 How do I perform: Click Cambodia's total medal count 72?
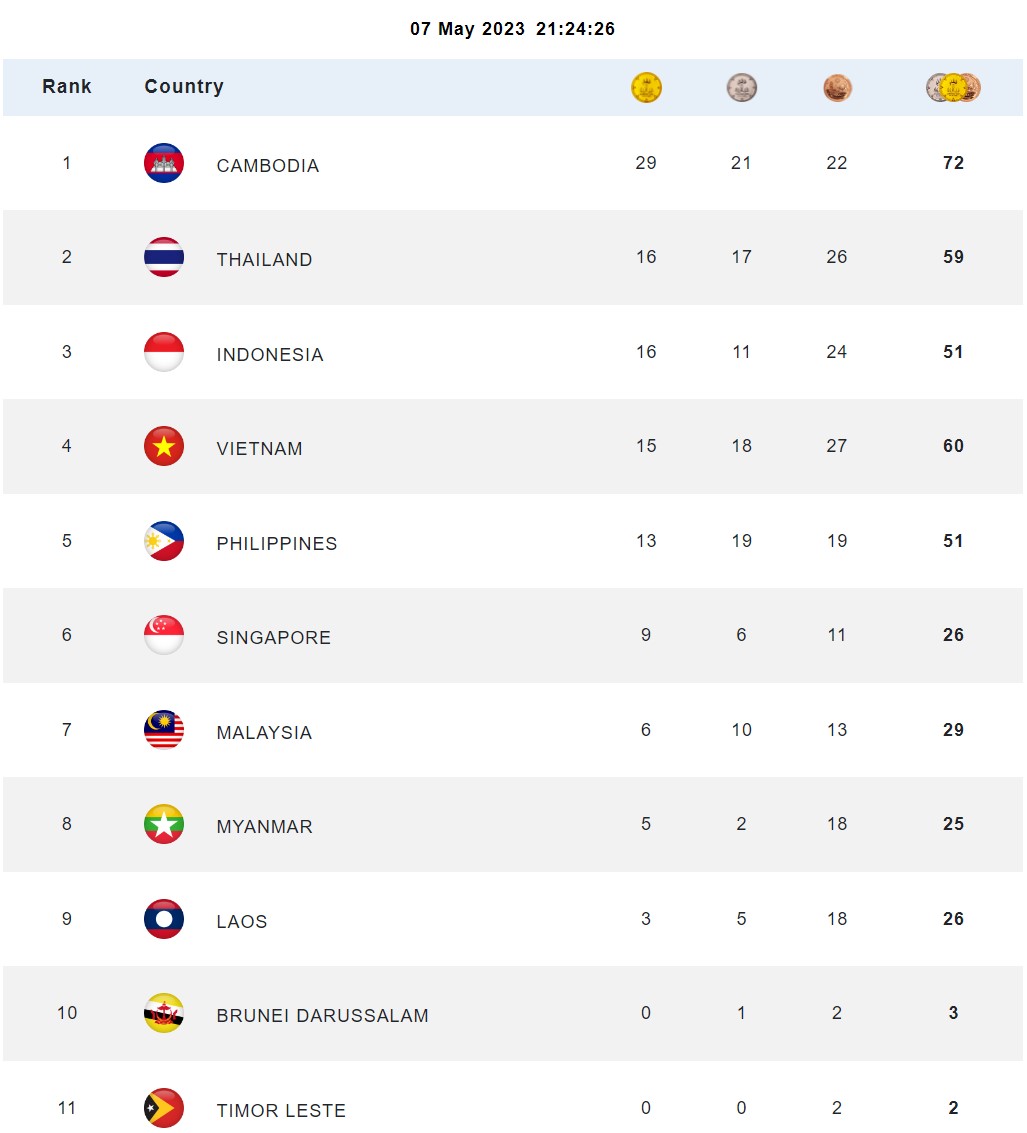(953, 163)
